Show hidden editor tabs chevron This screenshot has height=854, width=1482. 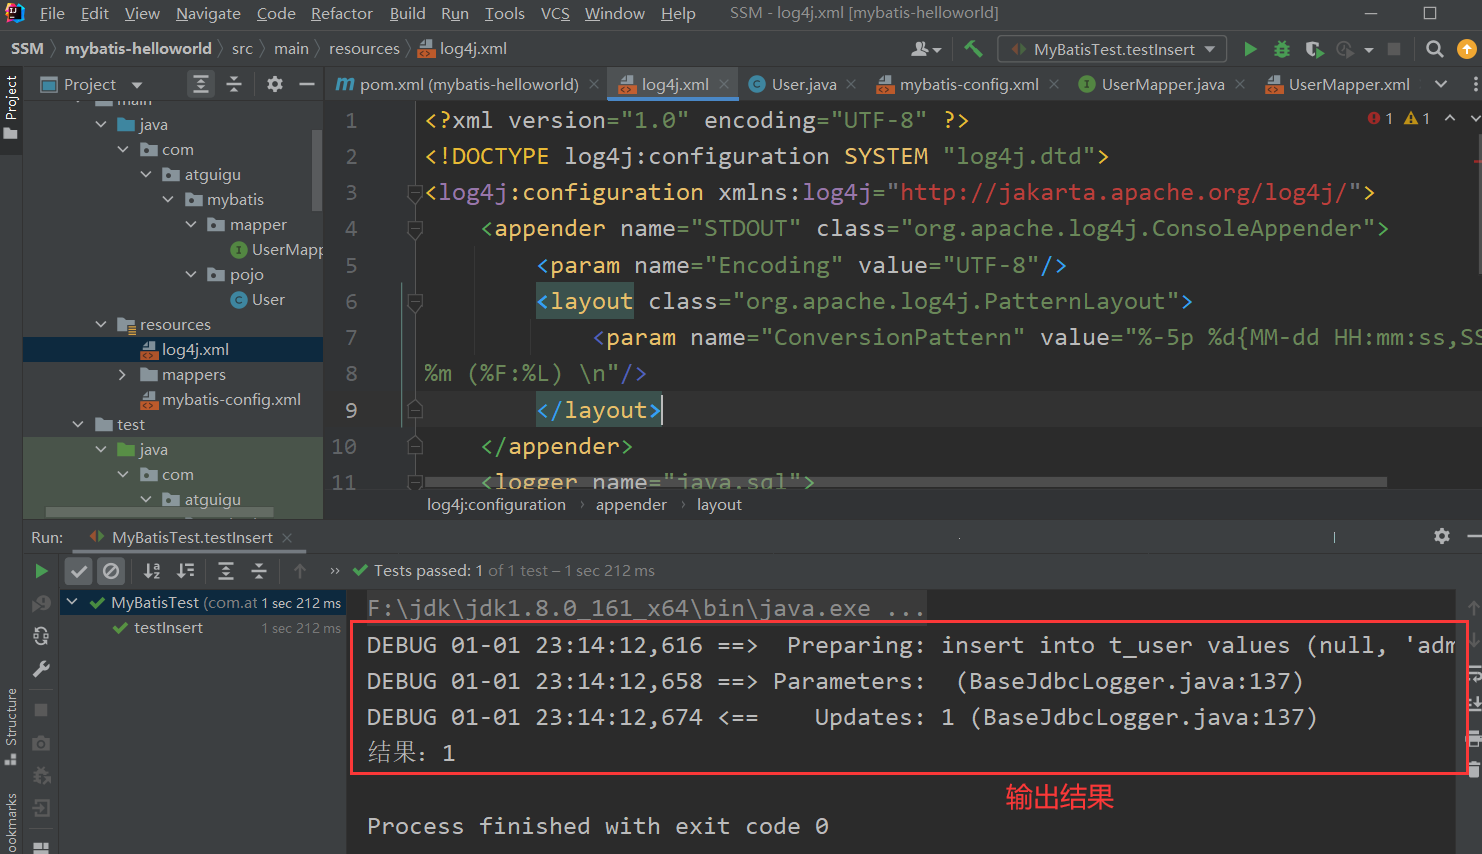[x=1441, y=84]
